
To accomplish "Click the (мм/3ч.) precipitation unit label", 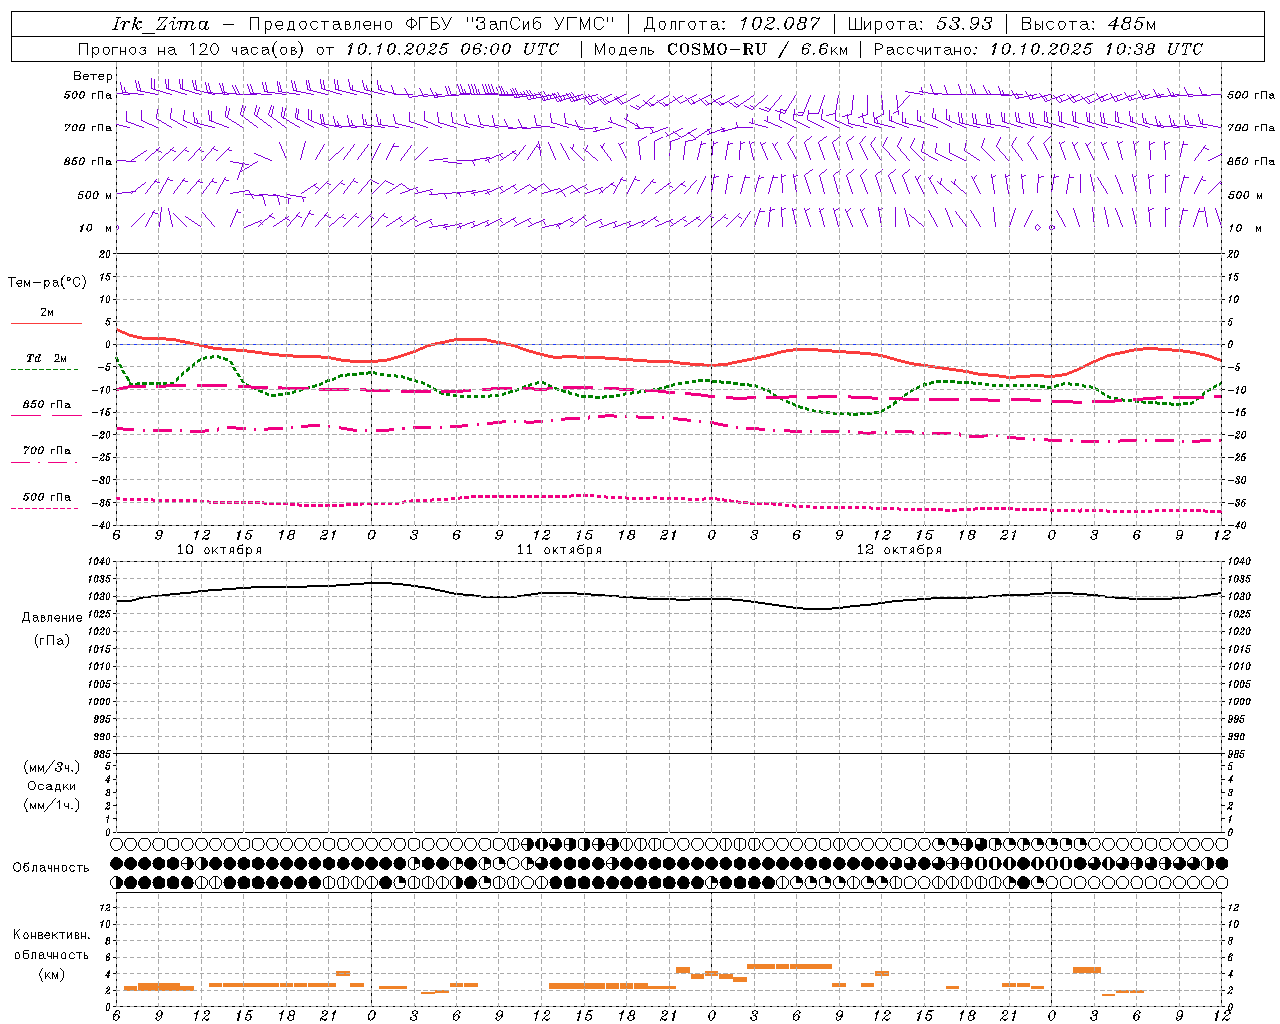I will point(52,767).
